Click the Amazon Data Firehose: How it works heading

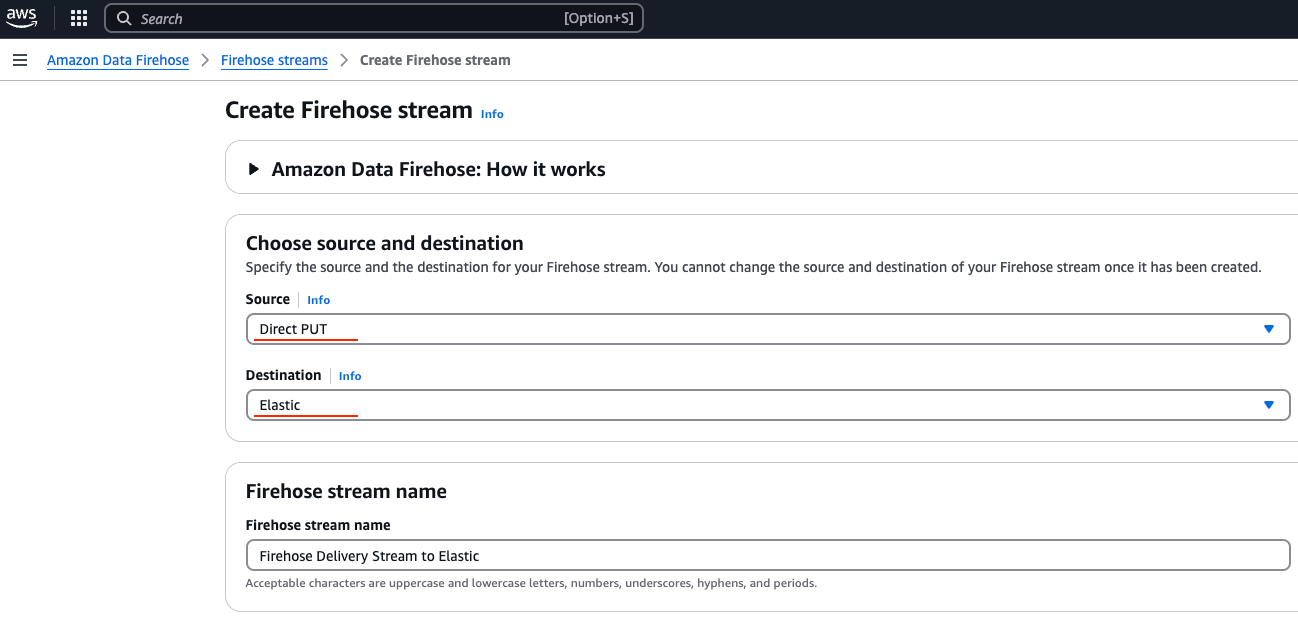tap(438, 169)
